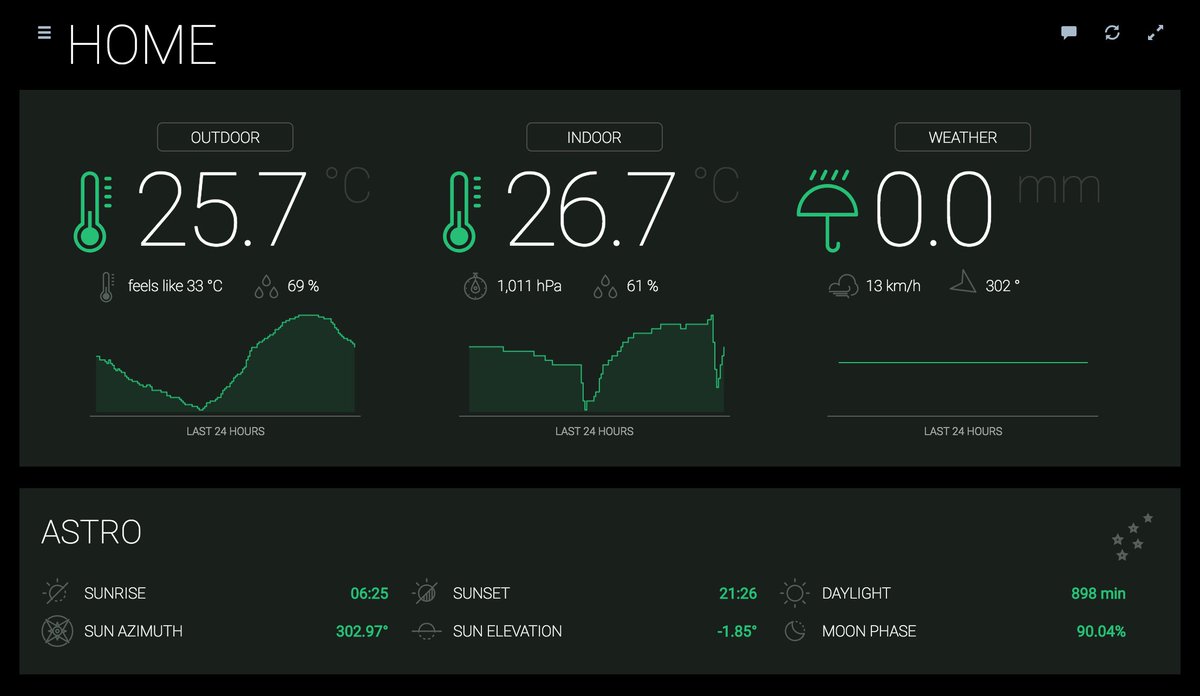Click the daylight value 898 min

(1098, 593)
